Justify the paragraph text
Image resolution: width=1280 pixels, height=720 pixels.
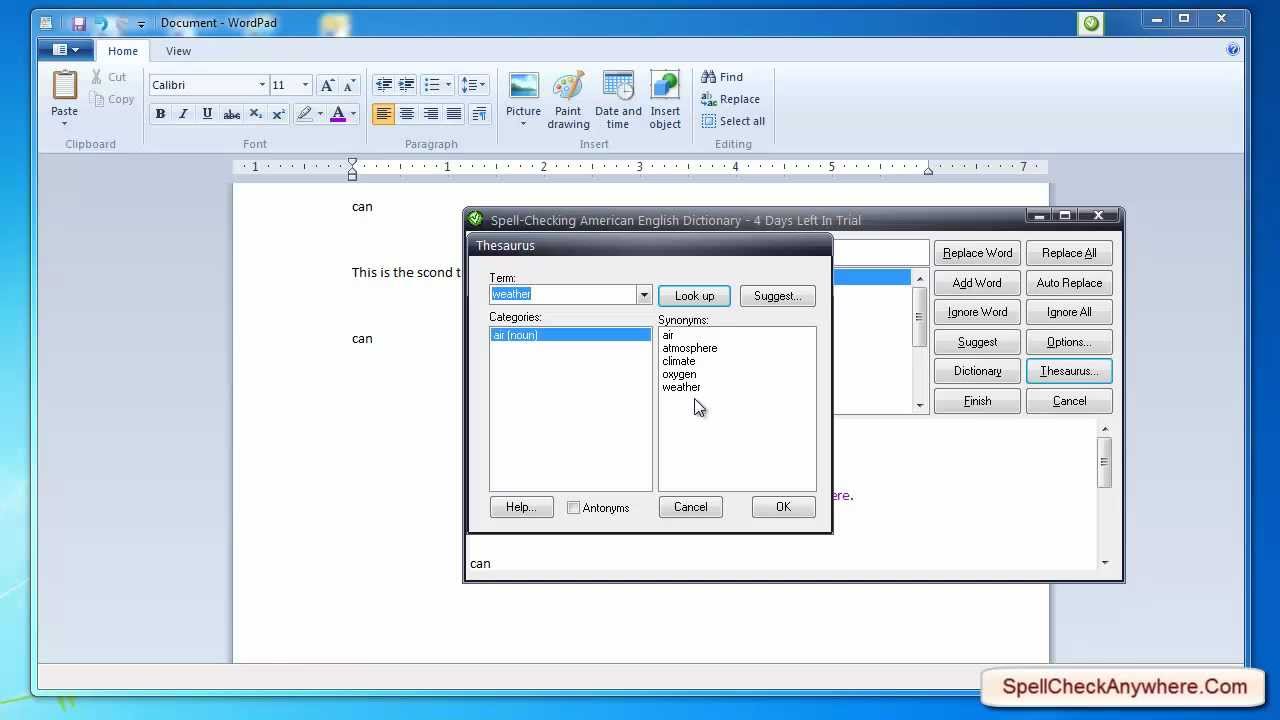454,114
